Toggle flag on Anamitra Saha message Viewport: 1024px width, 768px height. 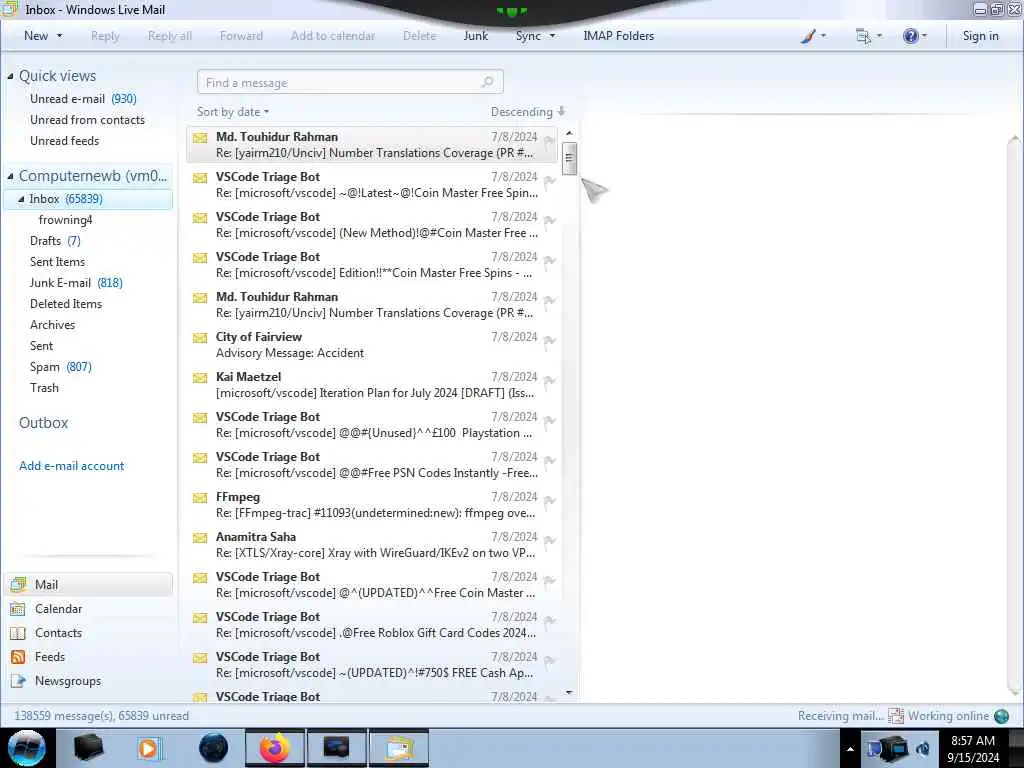point(549,541)
